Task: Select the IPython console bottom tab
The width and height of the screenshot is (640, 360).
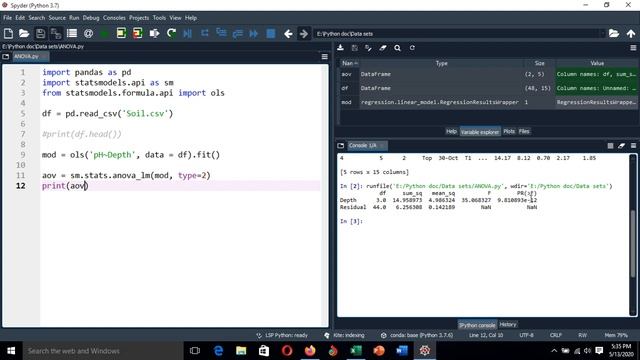Action: coord(477,325)
